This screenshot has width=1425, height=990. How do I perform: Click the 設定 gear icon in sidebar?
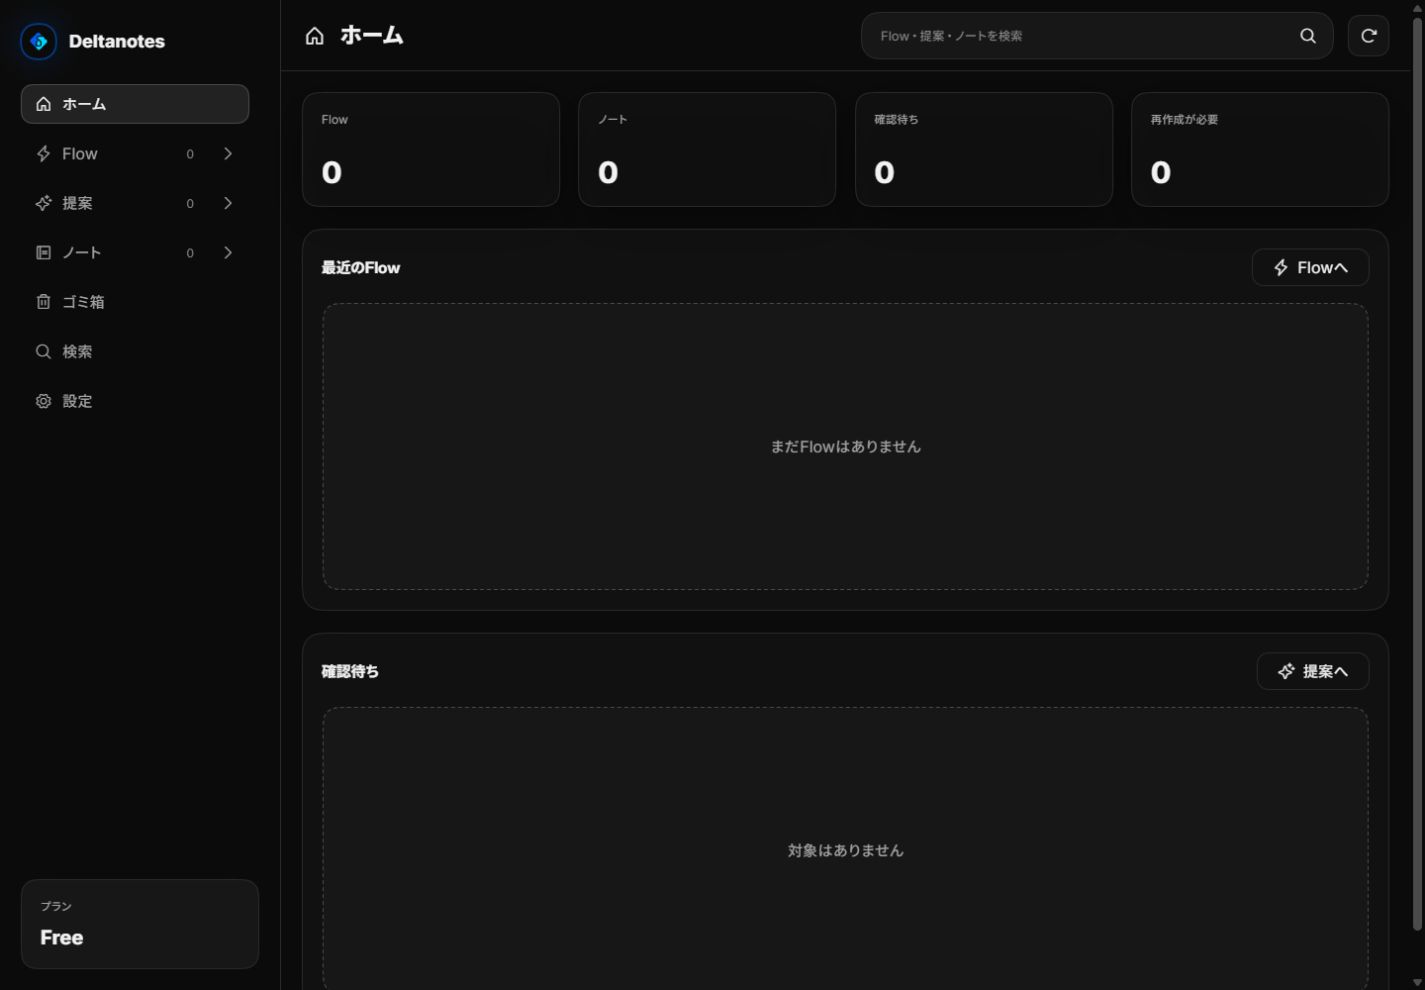(x=43, y=401)
